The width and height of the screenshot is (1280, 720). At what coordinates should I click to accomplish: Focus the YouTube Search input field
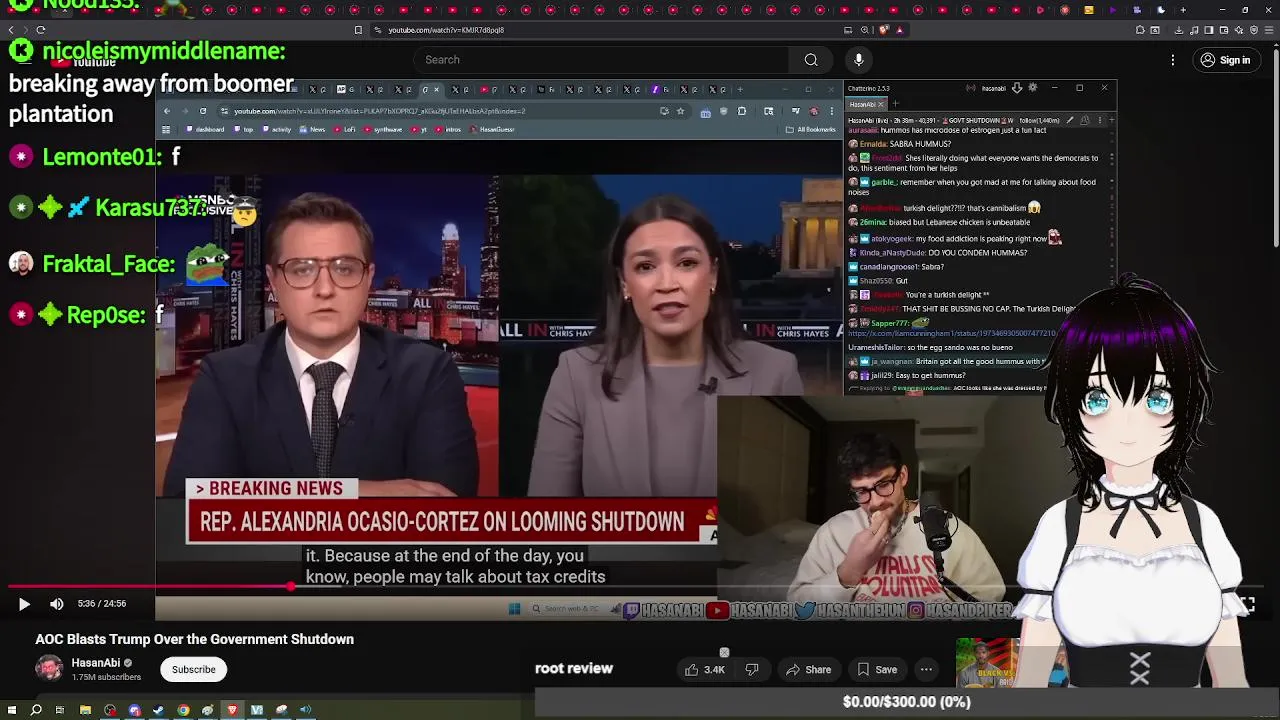pos(602,60)
